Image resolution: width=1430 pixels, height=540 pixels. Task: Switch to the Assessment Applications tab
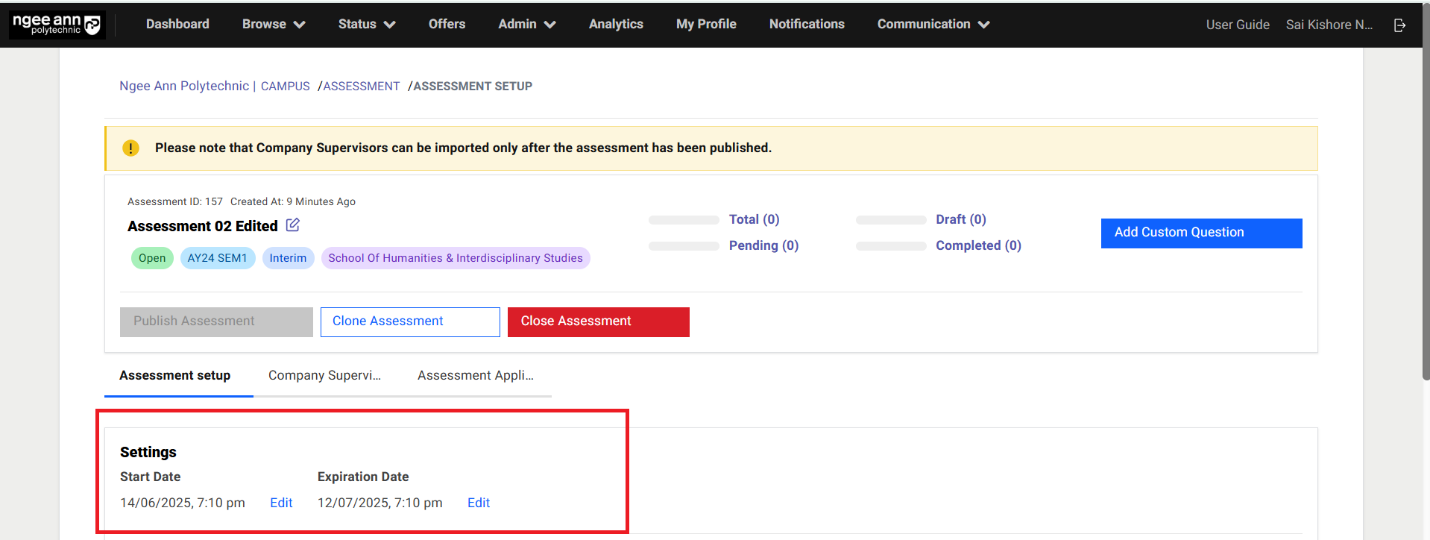tap(475, 376)
